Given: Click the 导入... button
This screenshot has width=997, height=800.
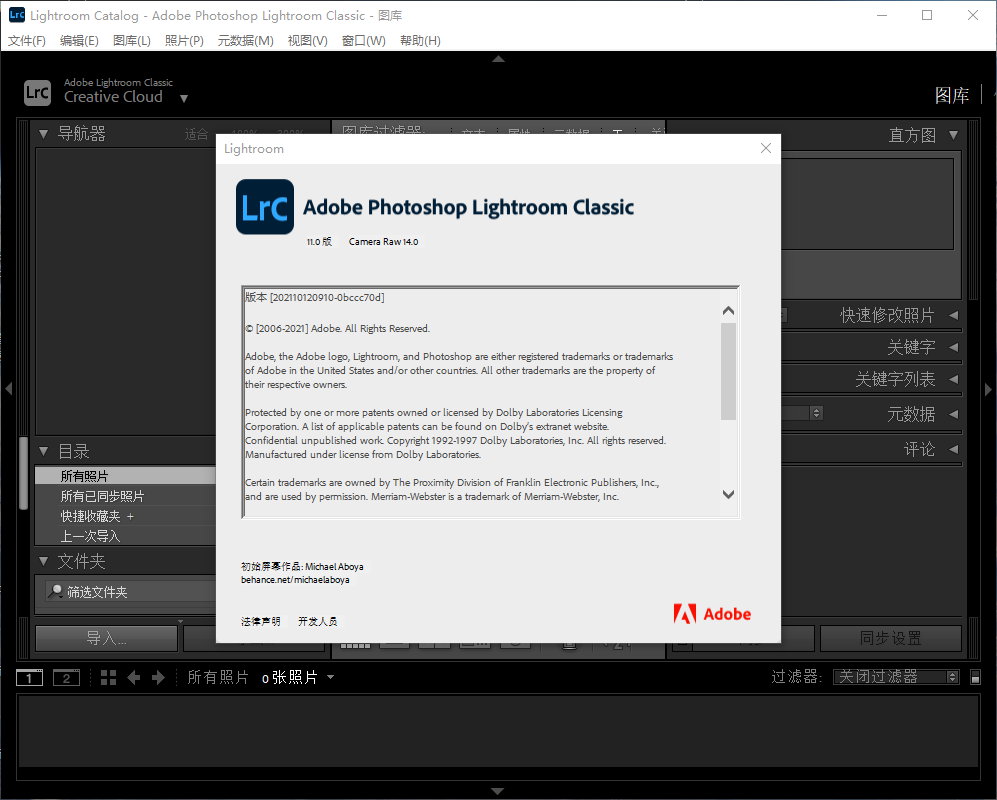Looking at the screenshot, I should (106, 638).
